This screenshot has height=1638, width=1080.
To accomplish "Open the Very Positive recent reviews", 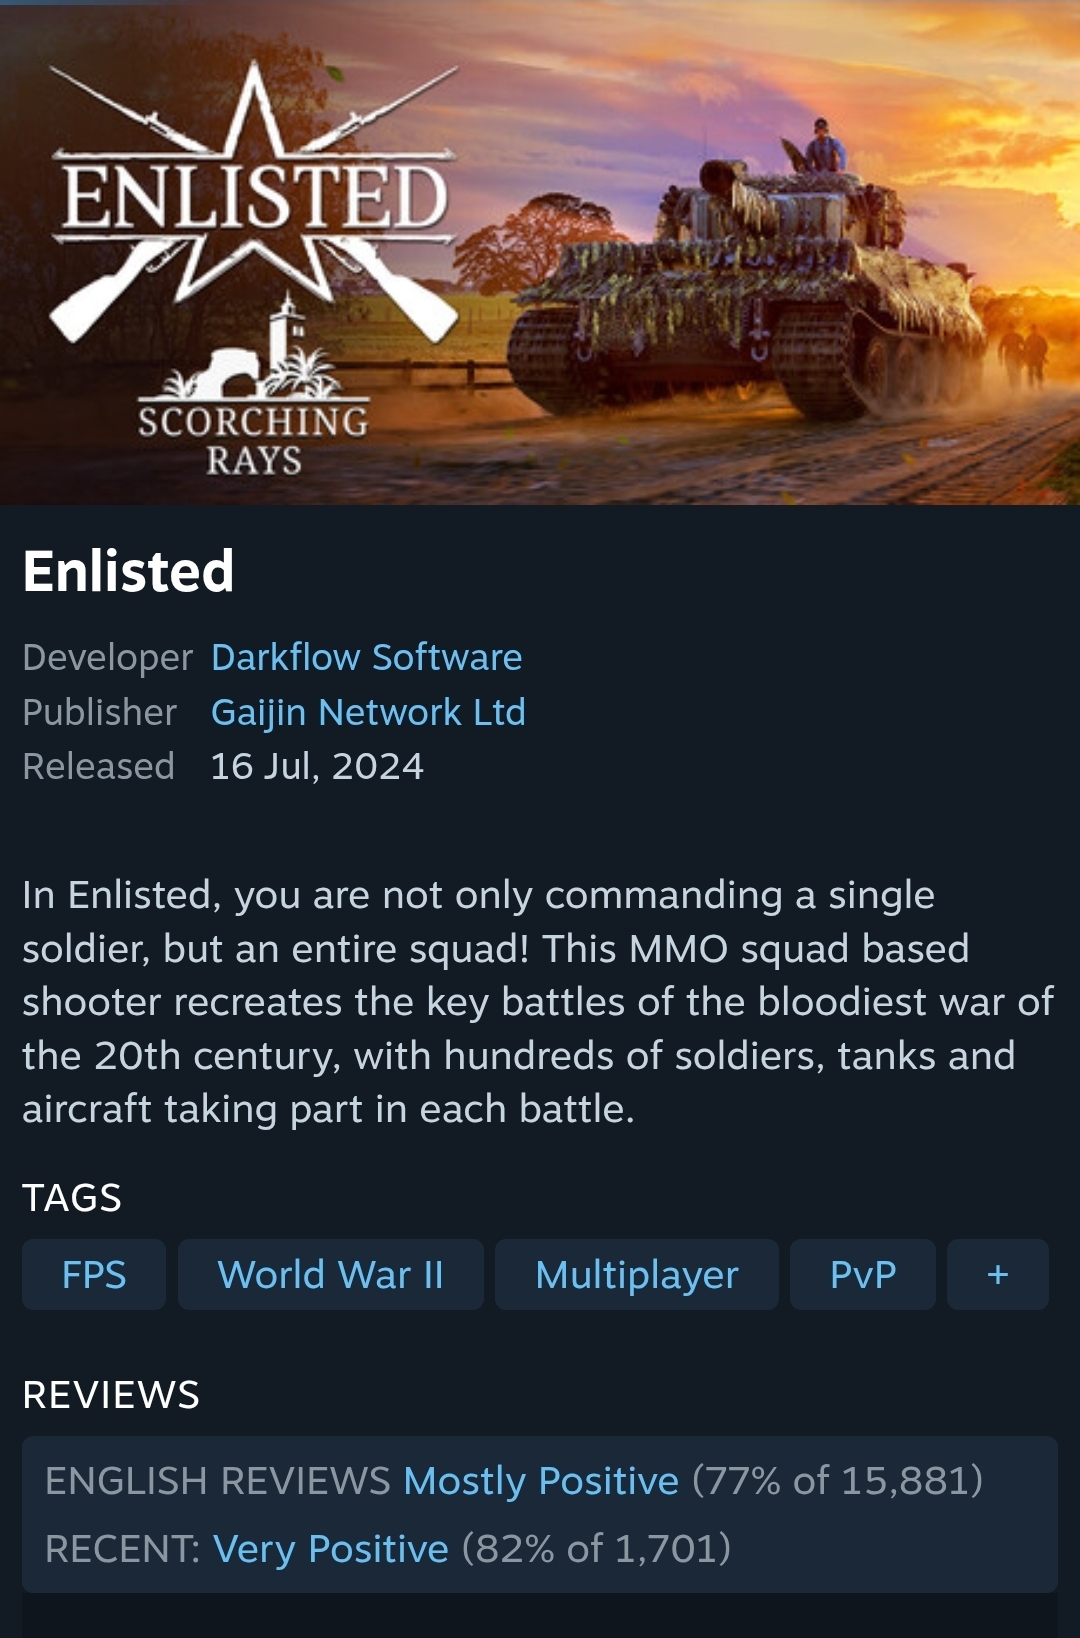I will [x=331, y=1548].
